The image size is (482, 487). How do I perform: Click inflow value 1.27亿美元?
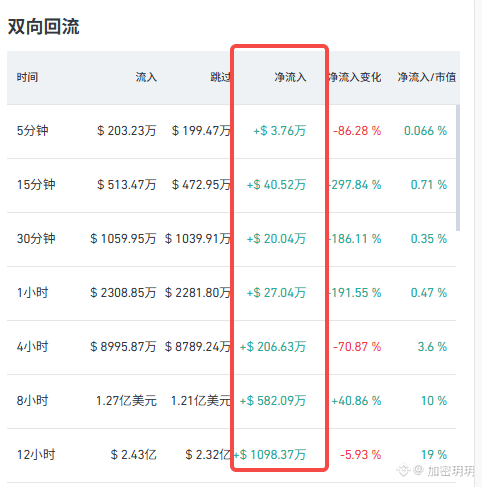(x=126, y=400)
